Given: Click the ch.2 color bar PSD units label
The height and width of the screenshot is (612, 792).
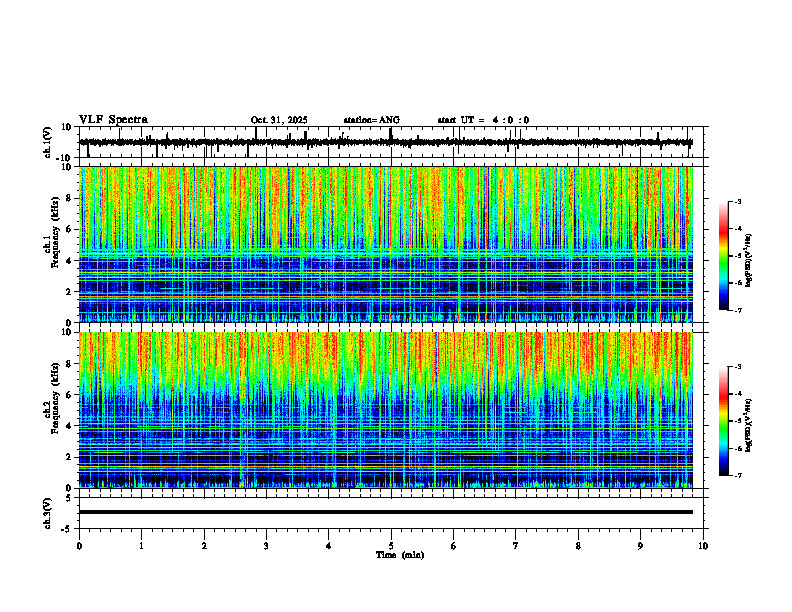Looking at the screenshot, I should (749, 425).
